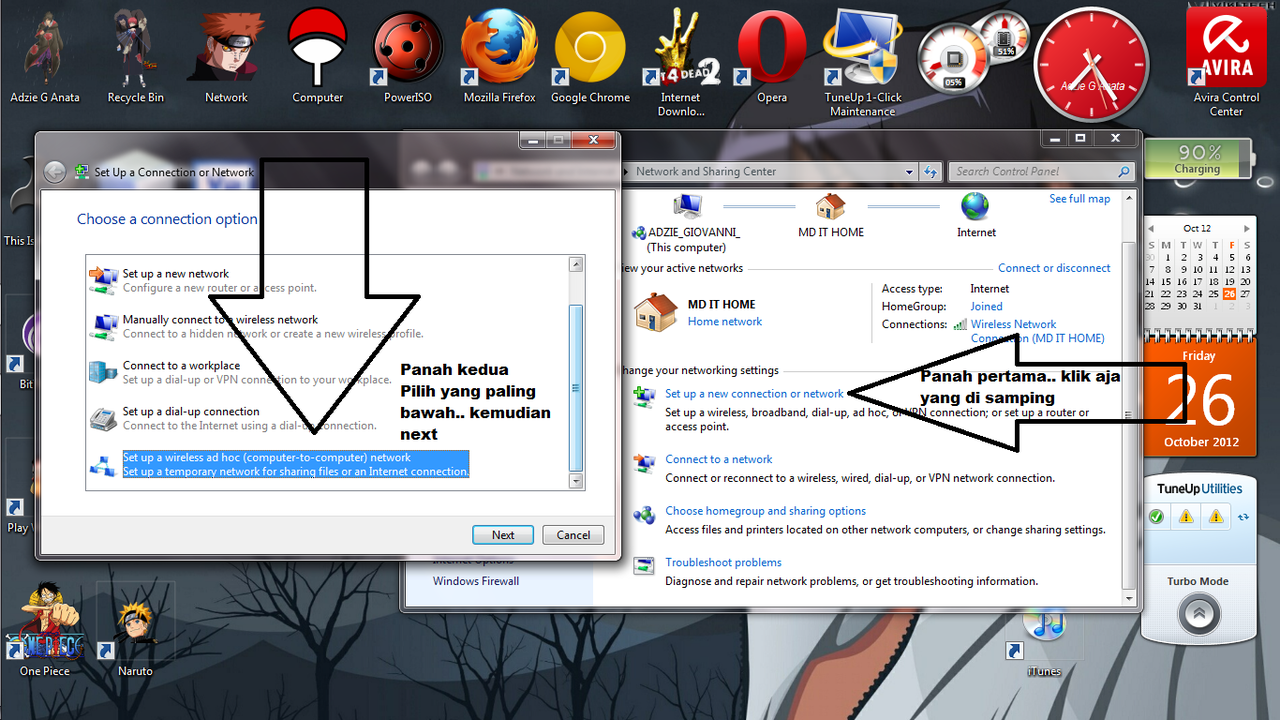Click Connect to a network link
Viewport: 1280px width, 720px height.
pos(719,460)
